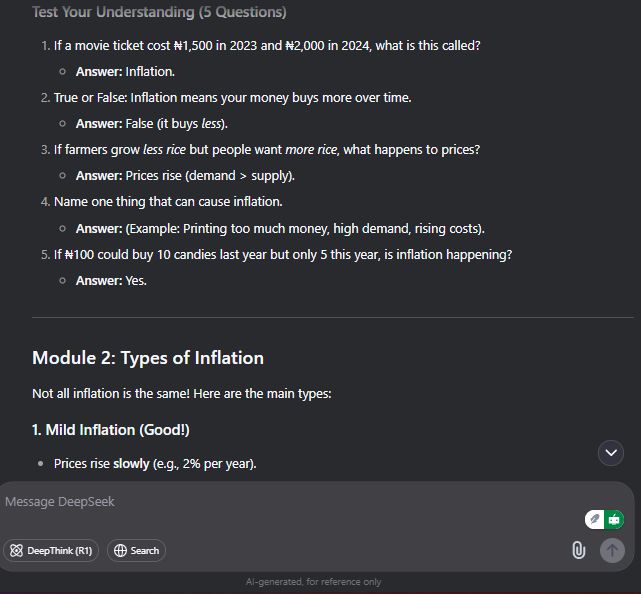
Task: Click the atom icon beside DeepThink (R1)
Action: coord(16,551)
